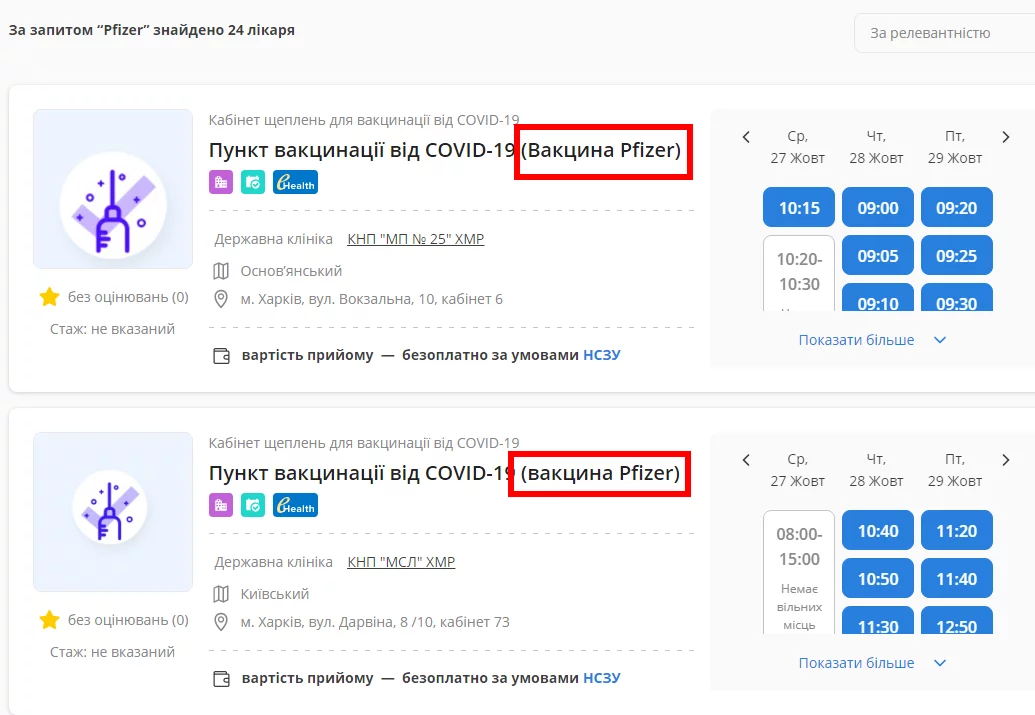This screenshot has width=1035, height=715.
Task: Book the 09:25 time slot
Action: tap(956, 255)
